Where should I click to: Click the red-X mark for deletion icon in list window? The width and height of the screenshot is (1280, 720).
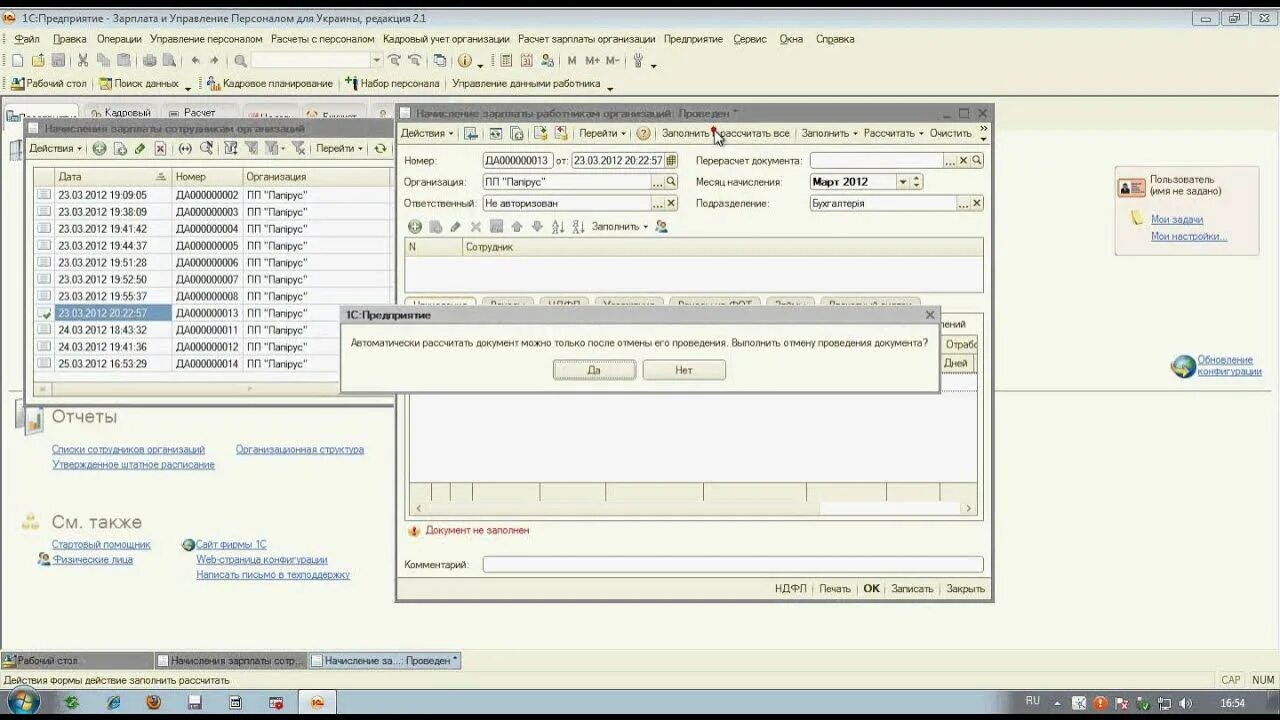pyautogui.click(x=160, y=148)
